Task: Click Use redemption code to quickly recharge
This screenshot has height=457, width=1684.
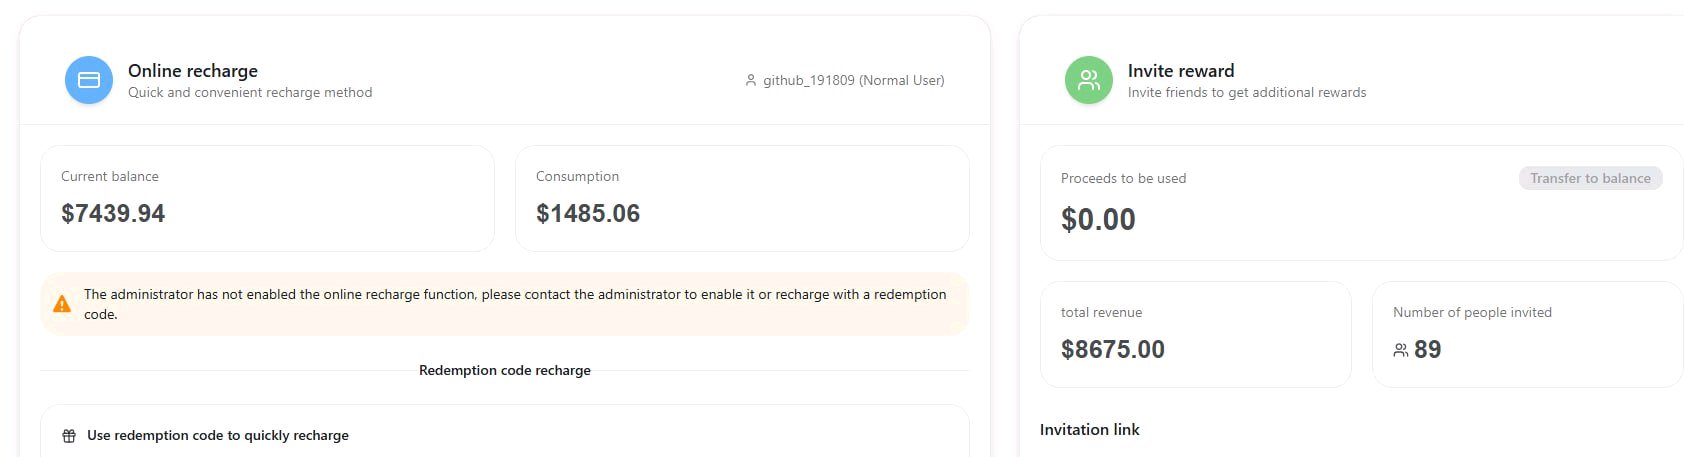Action: pos(218,435)
